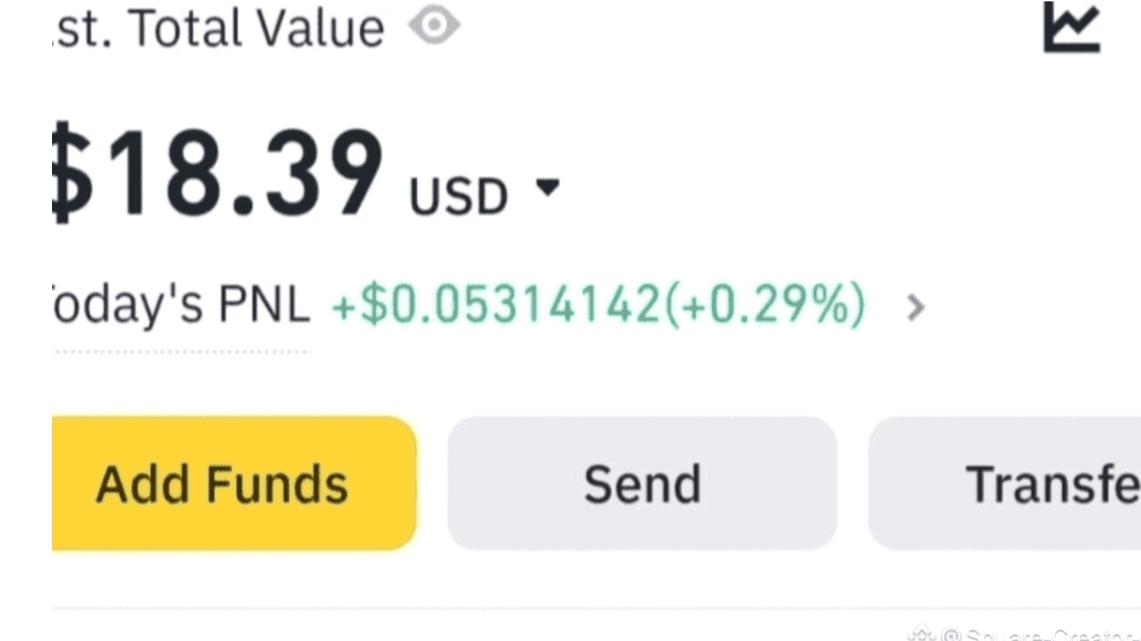Expand the USD currency dropdown arrow
This screenshot has width=1141, height=641.
coord(548,188)
